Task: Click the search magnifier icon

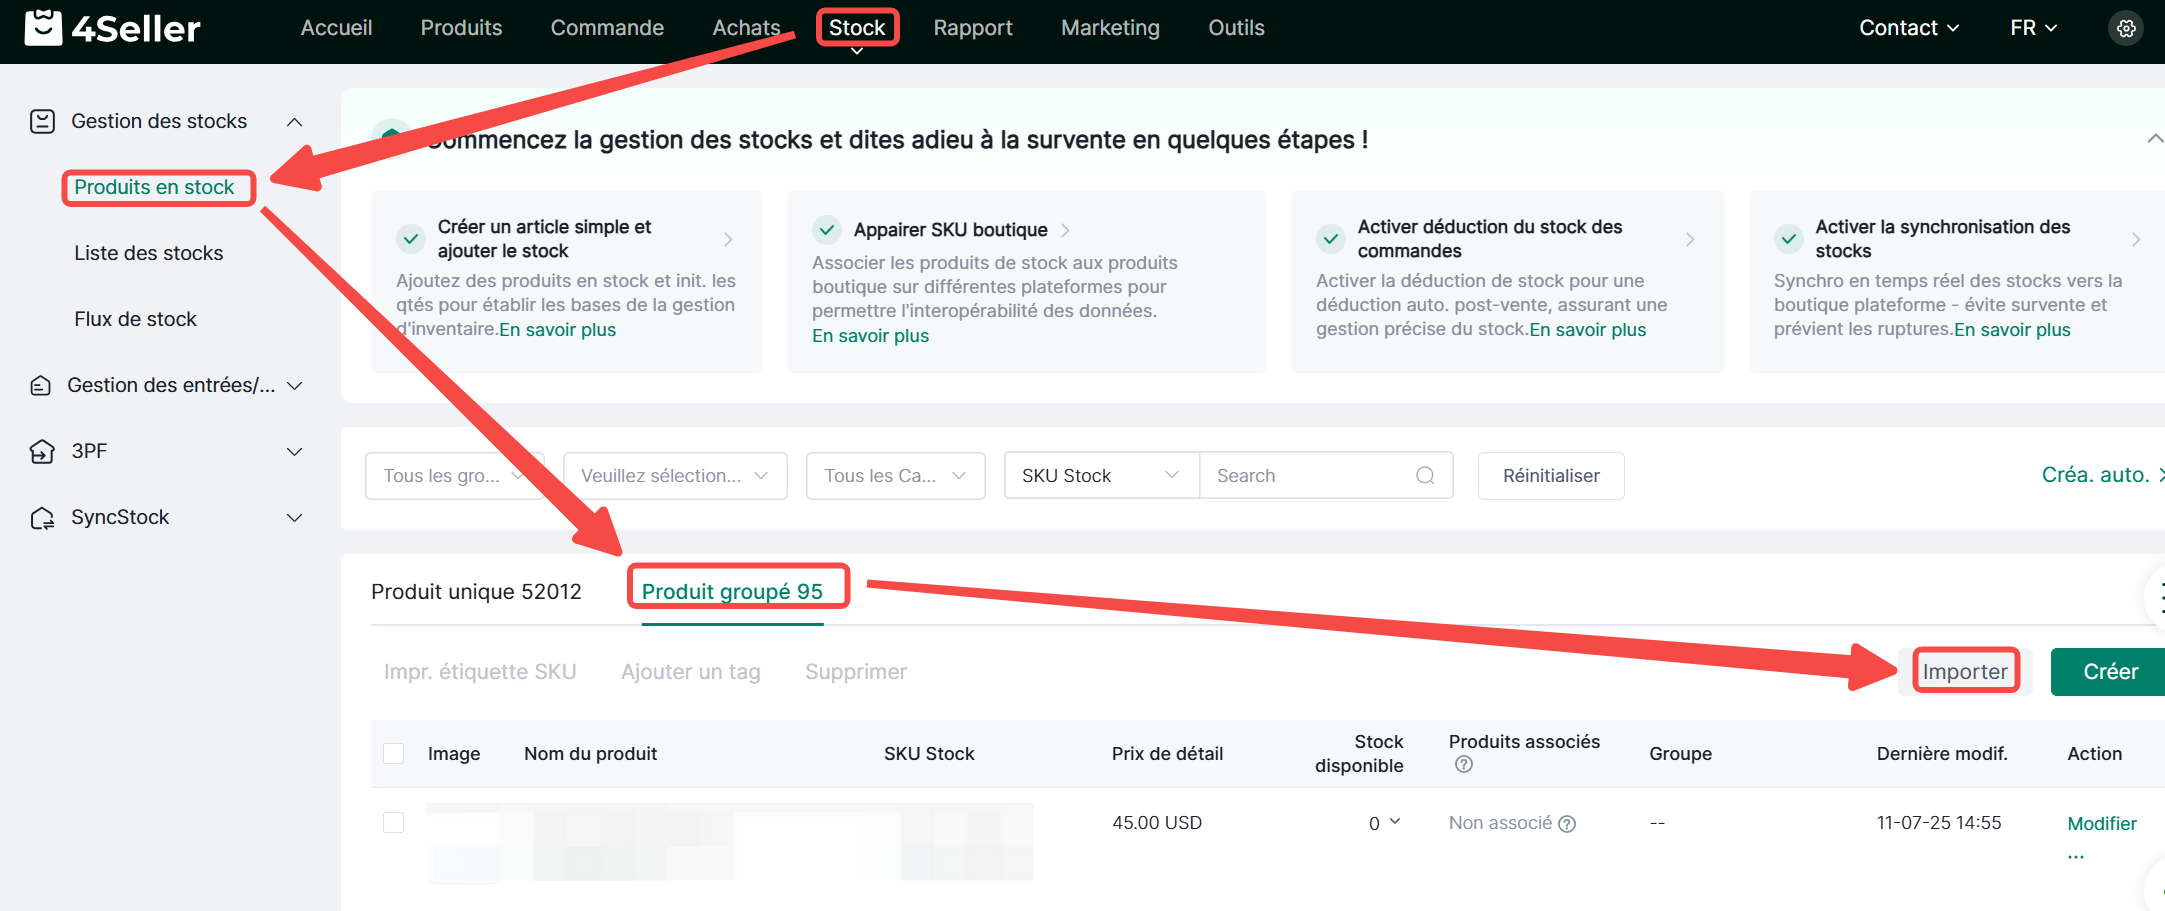Action: point(1425,476)
